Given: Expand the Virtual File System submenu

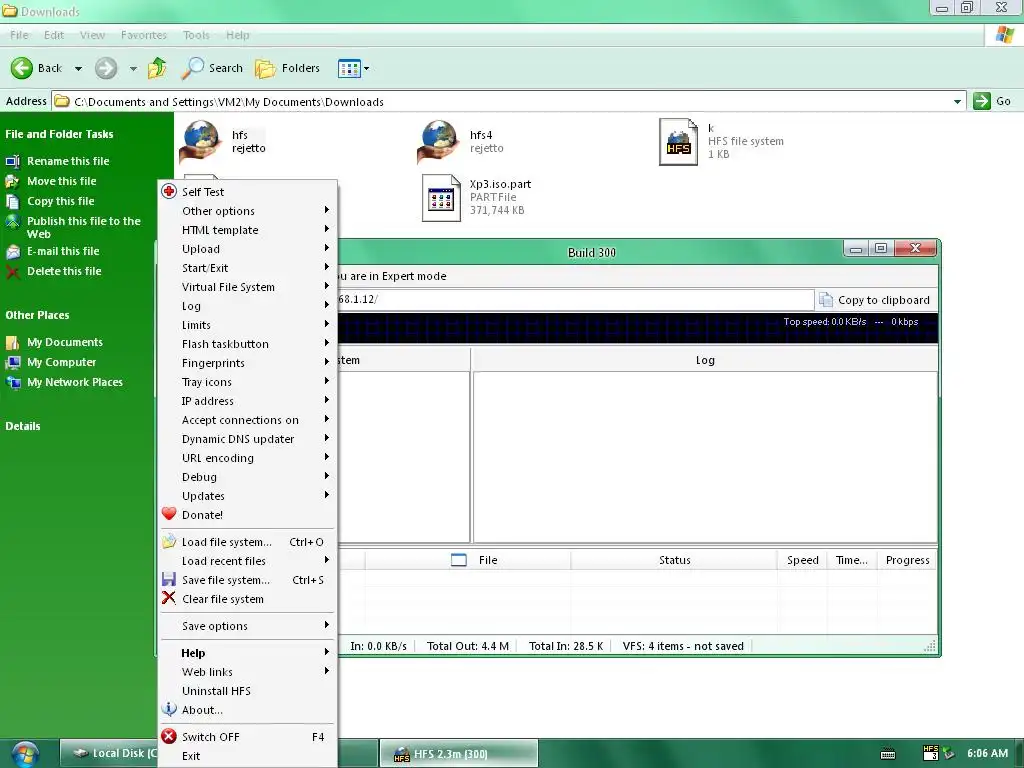Looking at the screenshot, I should 248,286.
